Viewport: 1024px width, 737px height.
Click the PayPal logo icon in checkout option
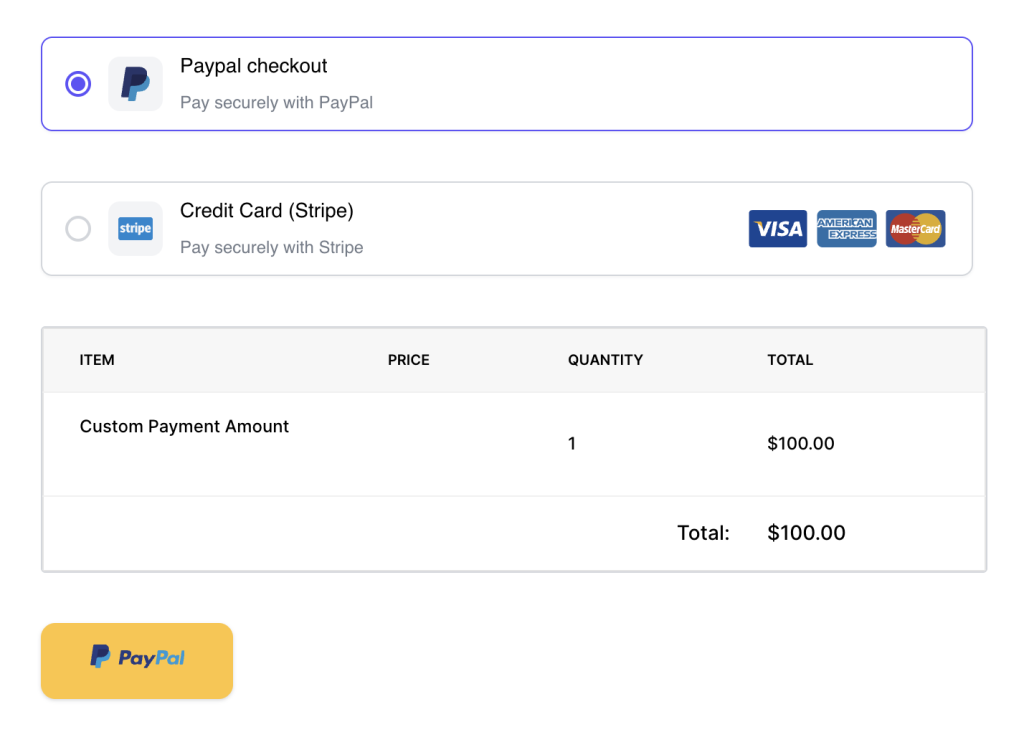click(135, 84)
